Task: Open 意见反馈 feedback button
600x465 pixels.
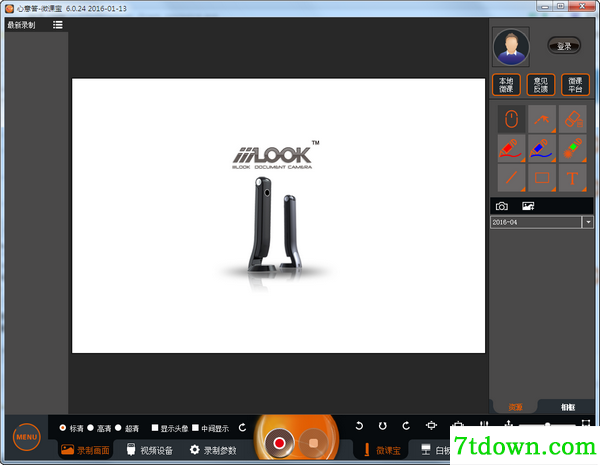Action: [x=541, y=85]
